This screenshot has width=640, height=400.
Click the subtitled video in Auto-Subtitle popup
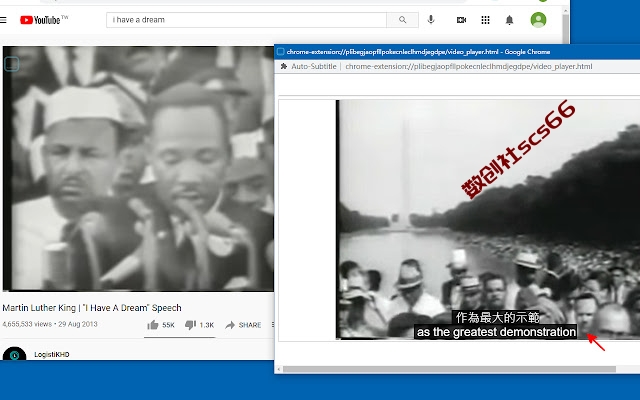point(488,219)
